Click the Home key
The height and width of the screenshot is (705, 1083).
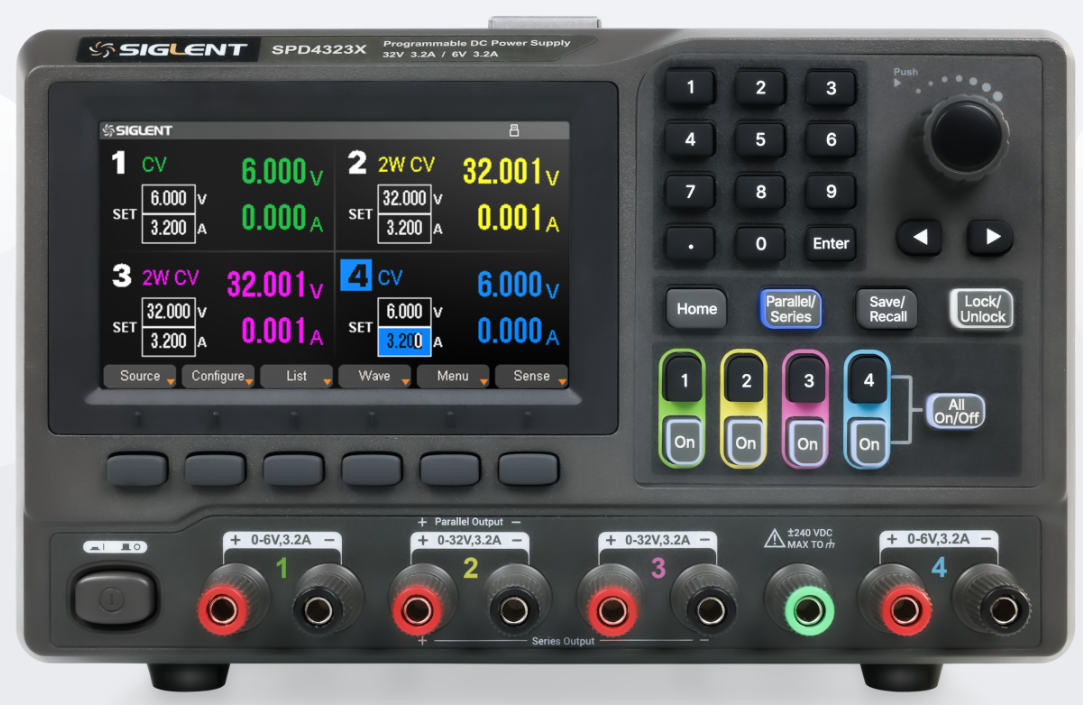pyautogui.click(x=696, y=309)
